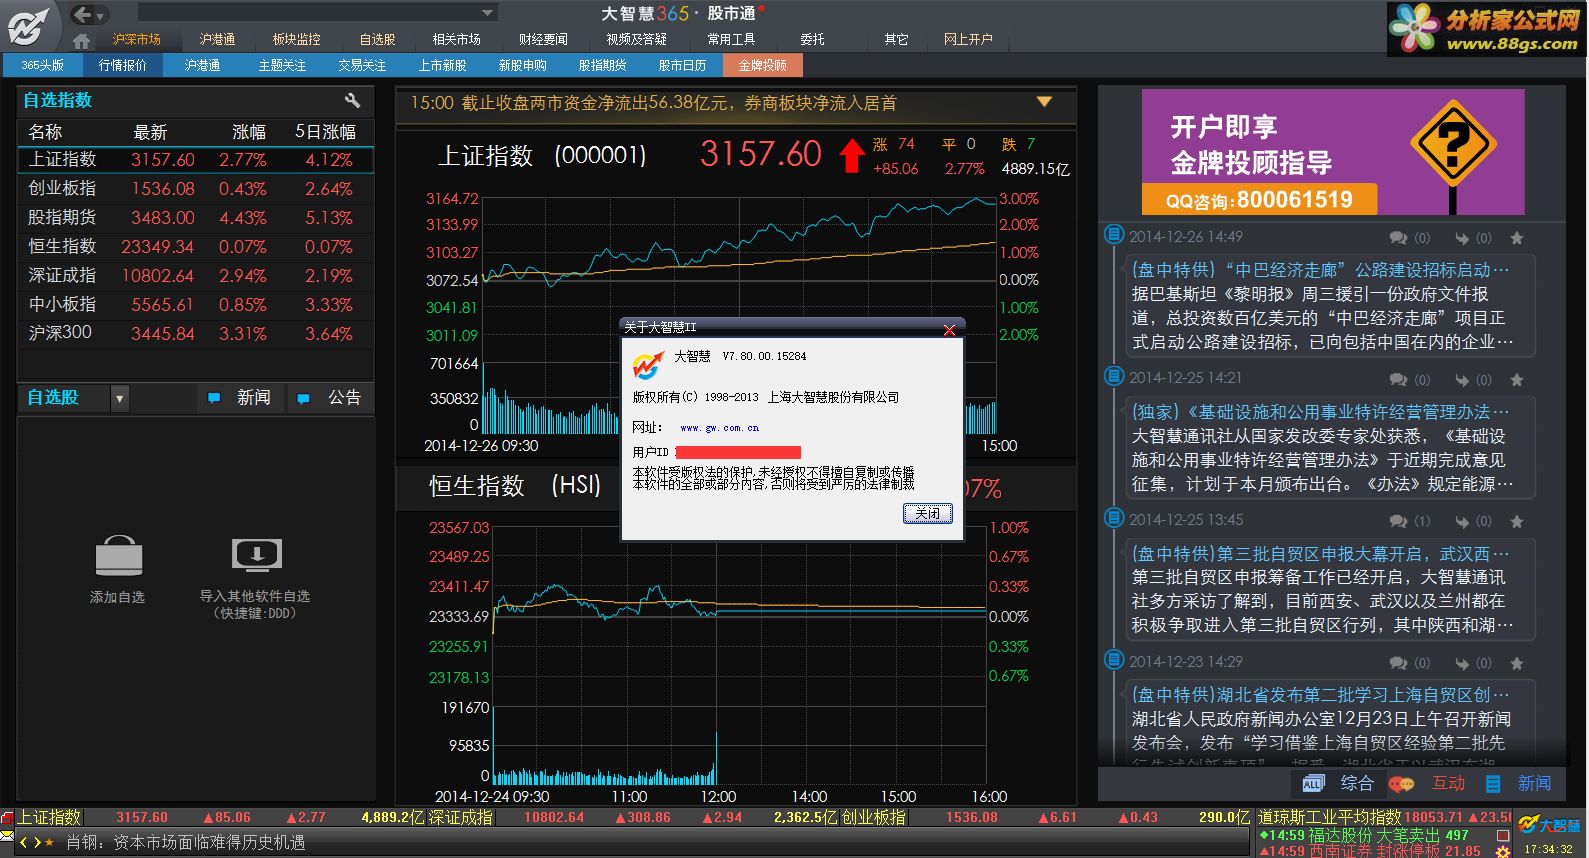1589x858 pixels.
Task: Open the www.gw.com.cn link
Action: pos(719,427)
